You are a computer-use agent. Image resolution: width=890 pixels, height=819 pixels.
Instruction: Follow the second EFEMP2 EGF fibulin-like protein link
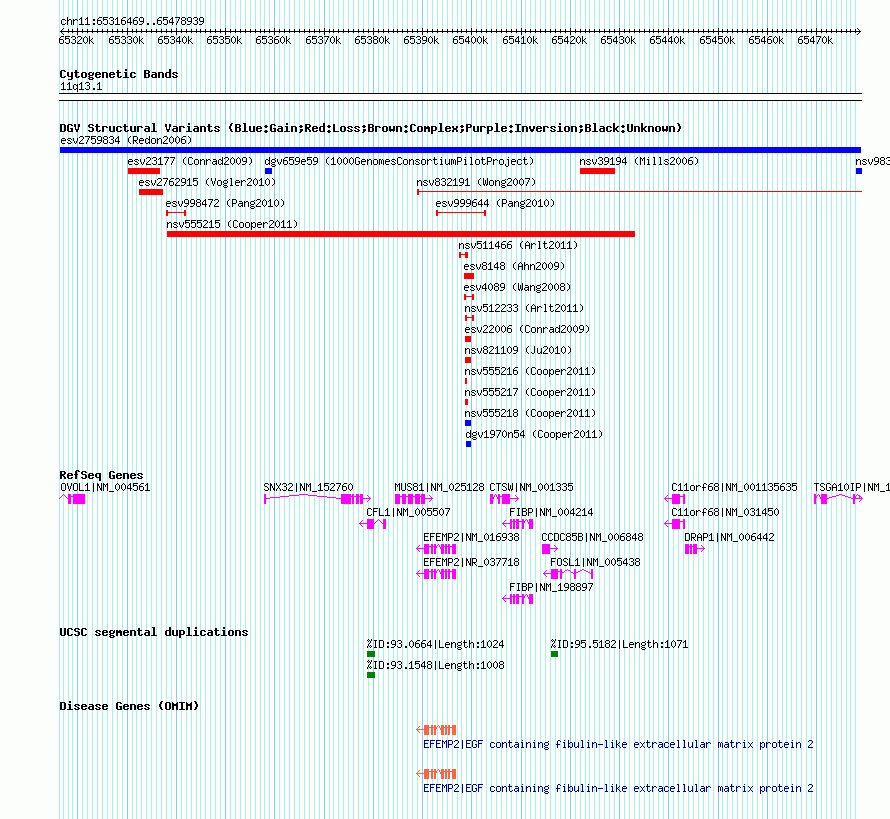(618, 788)
